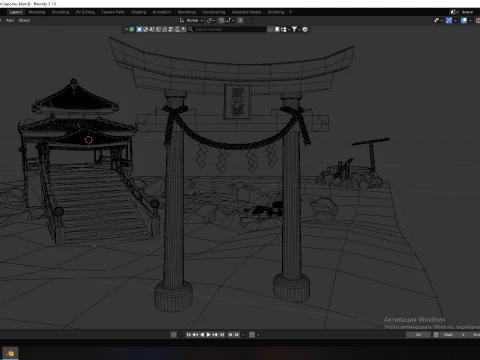
Task: Switch to the Sculpting workspace tab
Action: click(60, 12)
